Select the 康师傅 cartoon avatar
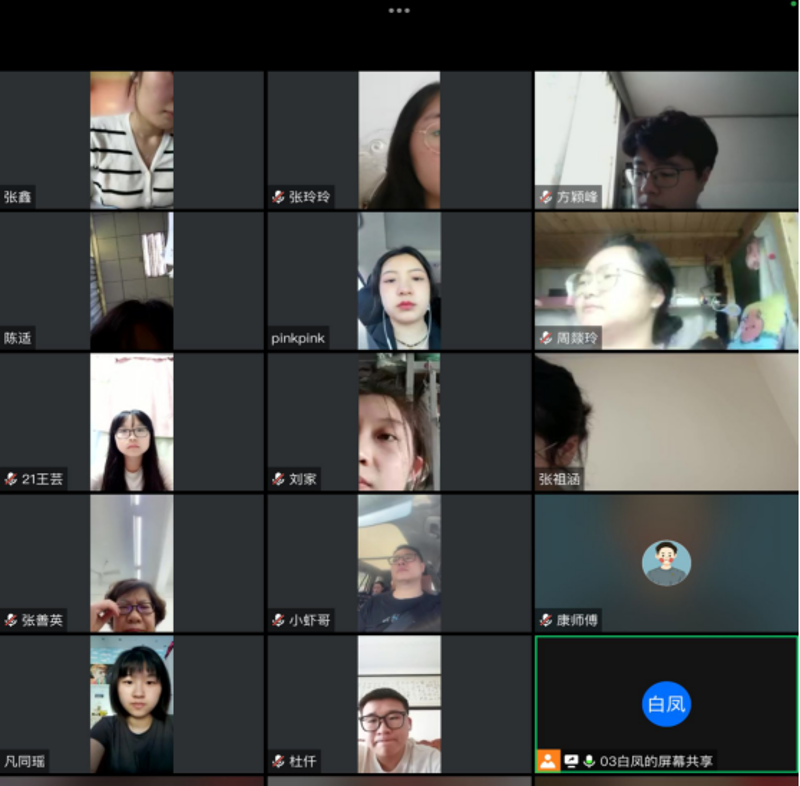The image size is (800, 786). point(666,563)
